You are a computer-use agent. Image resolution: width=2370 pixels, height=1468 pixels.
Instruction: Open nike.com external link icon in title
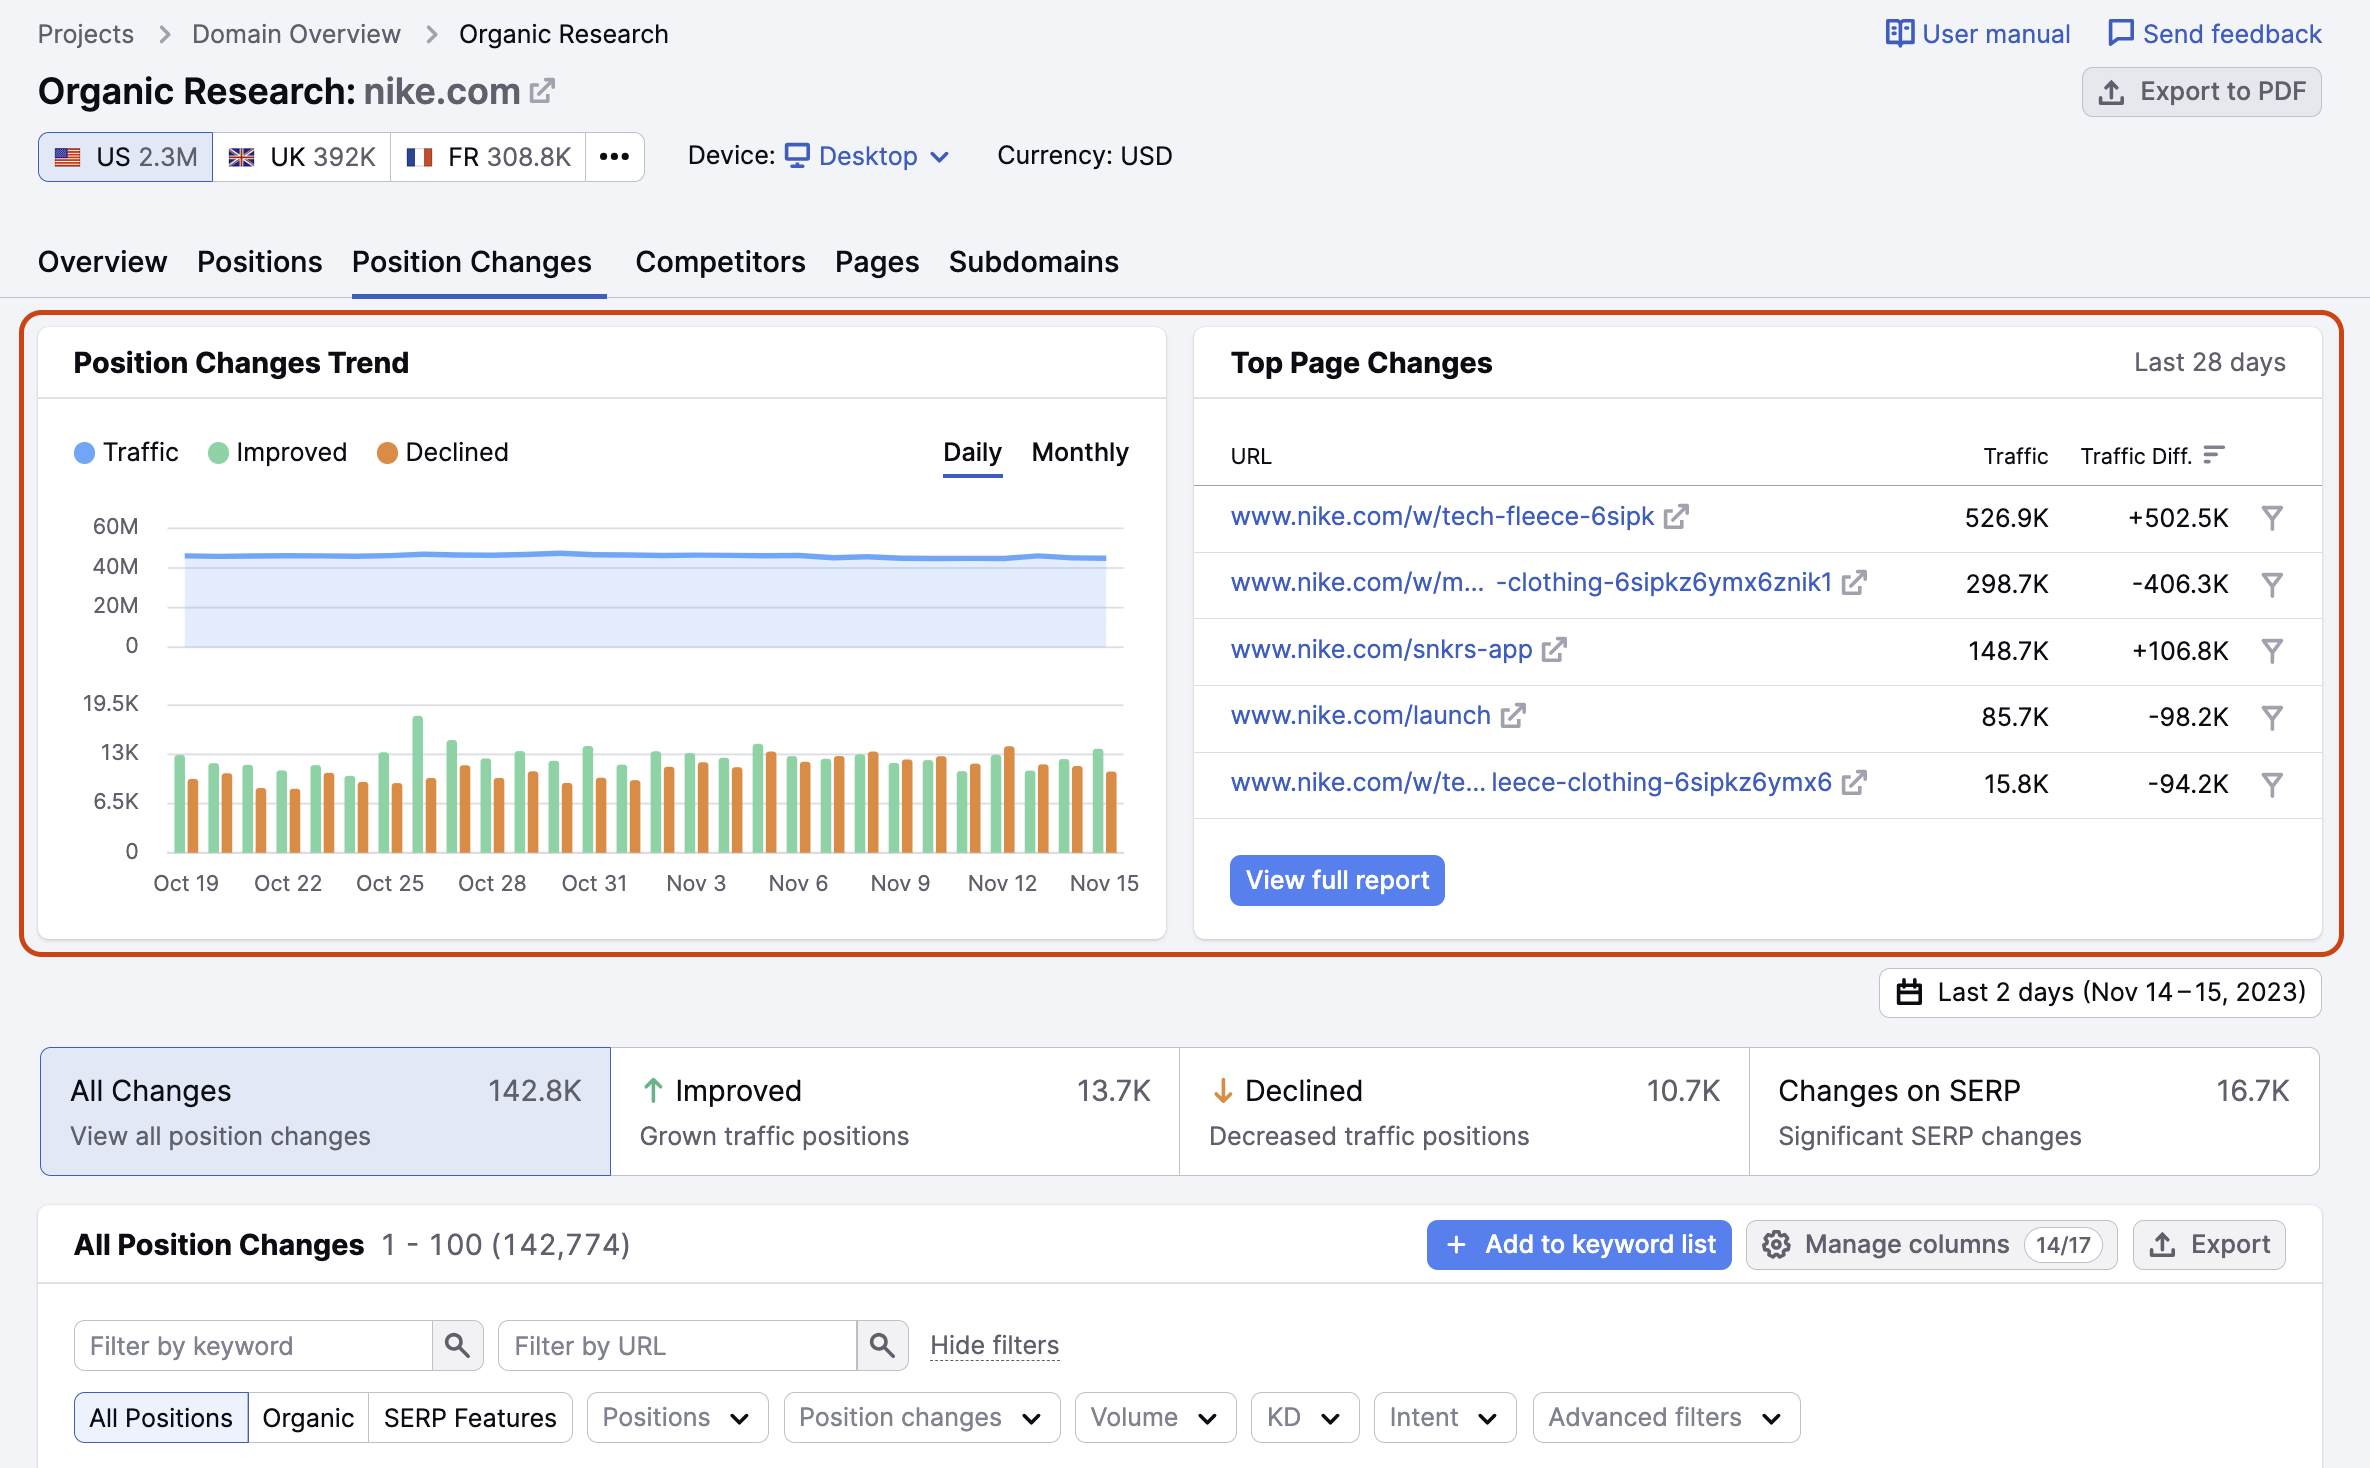tap(542, 91)
